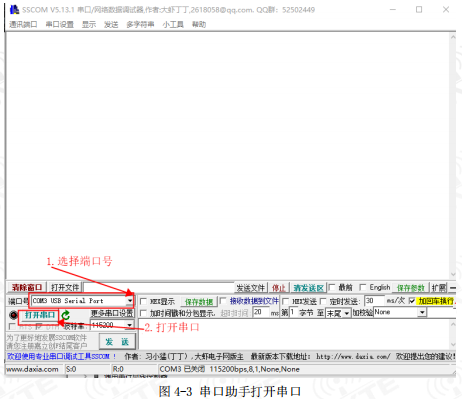Click the red port status indicator light

click(13, 315)
